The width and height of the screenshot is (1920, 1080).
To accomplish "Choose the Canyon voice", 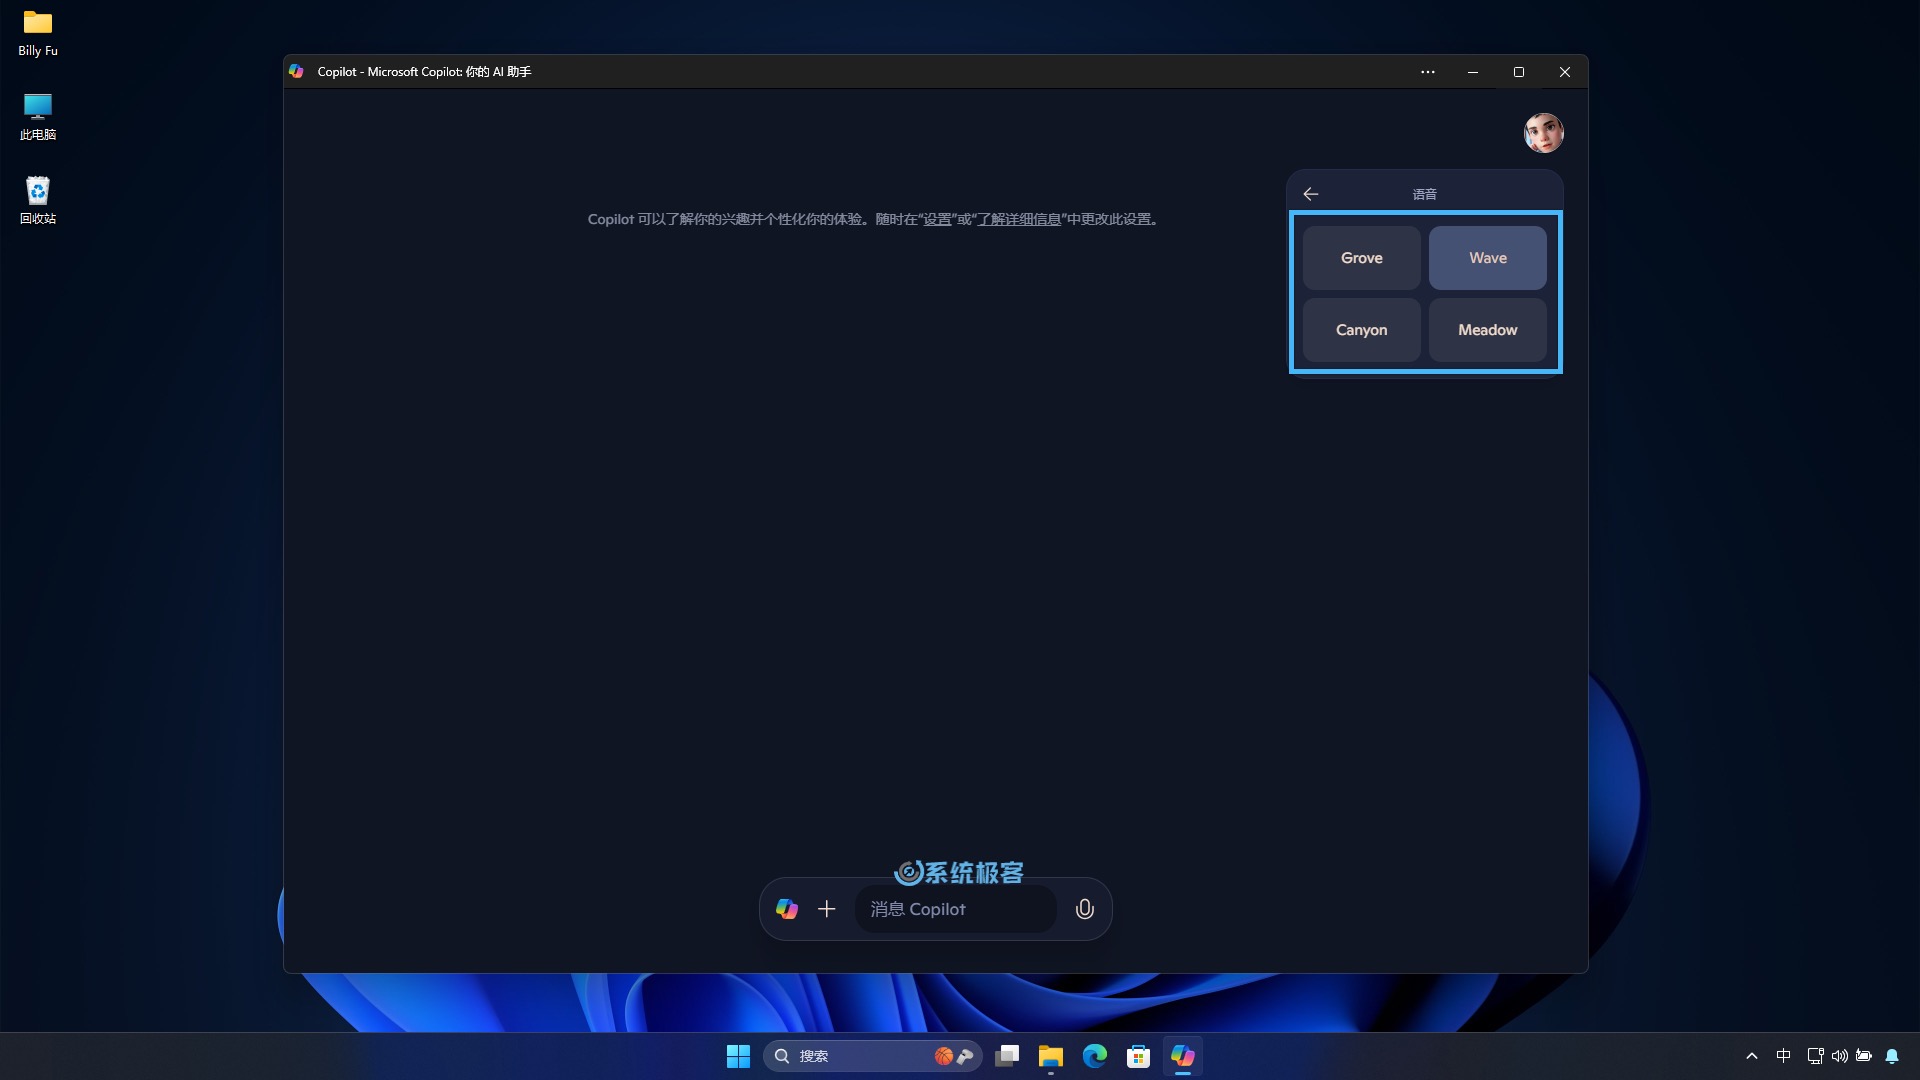I will (x=1361, y=330).
